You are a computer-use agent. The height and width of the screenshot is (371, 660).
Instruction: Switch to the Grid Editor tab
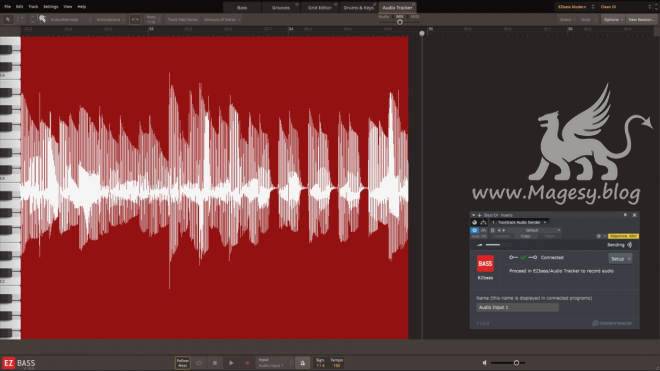coord(319,8)
